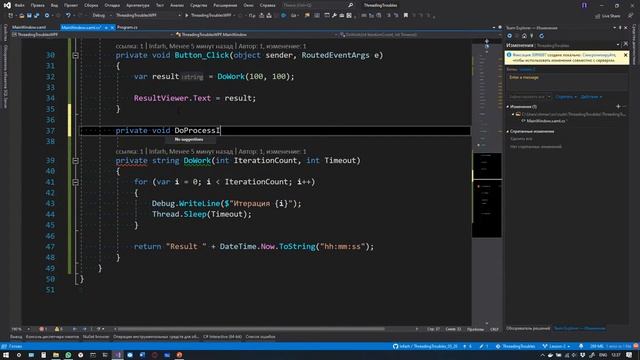This screenshot has height=360, width=640.
Task: Open the project scope dropdown
Action: coord(92,35)
